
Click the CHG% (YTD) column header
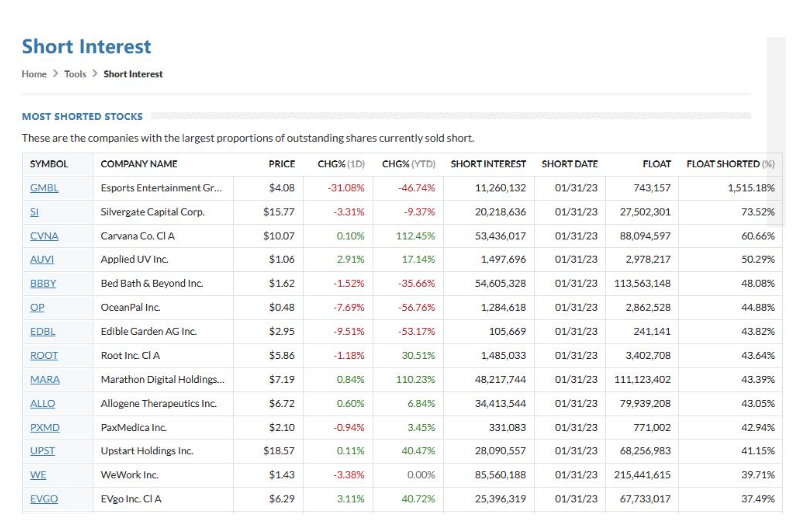click(409, 164)
